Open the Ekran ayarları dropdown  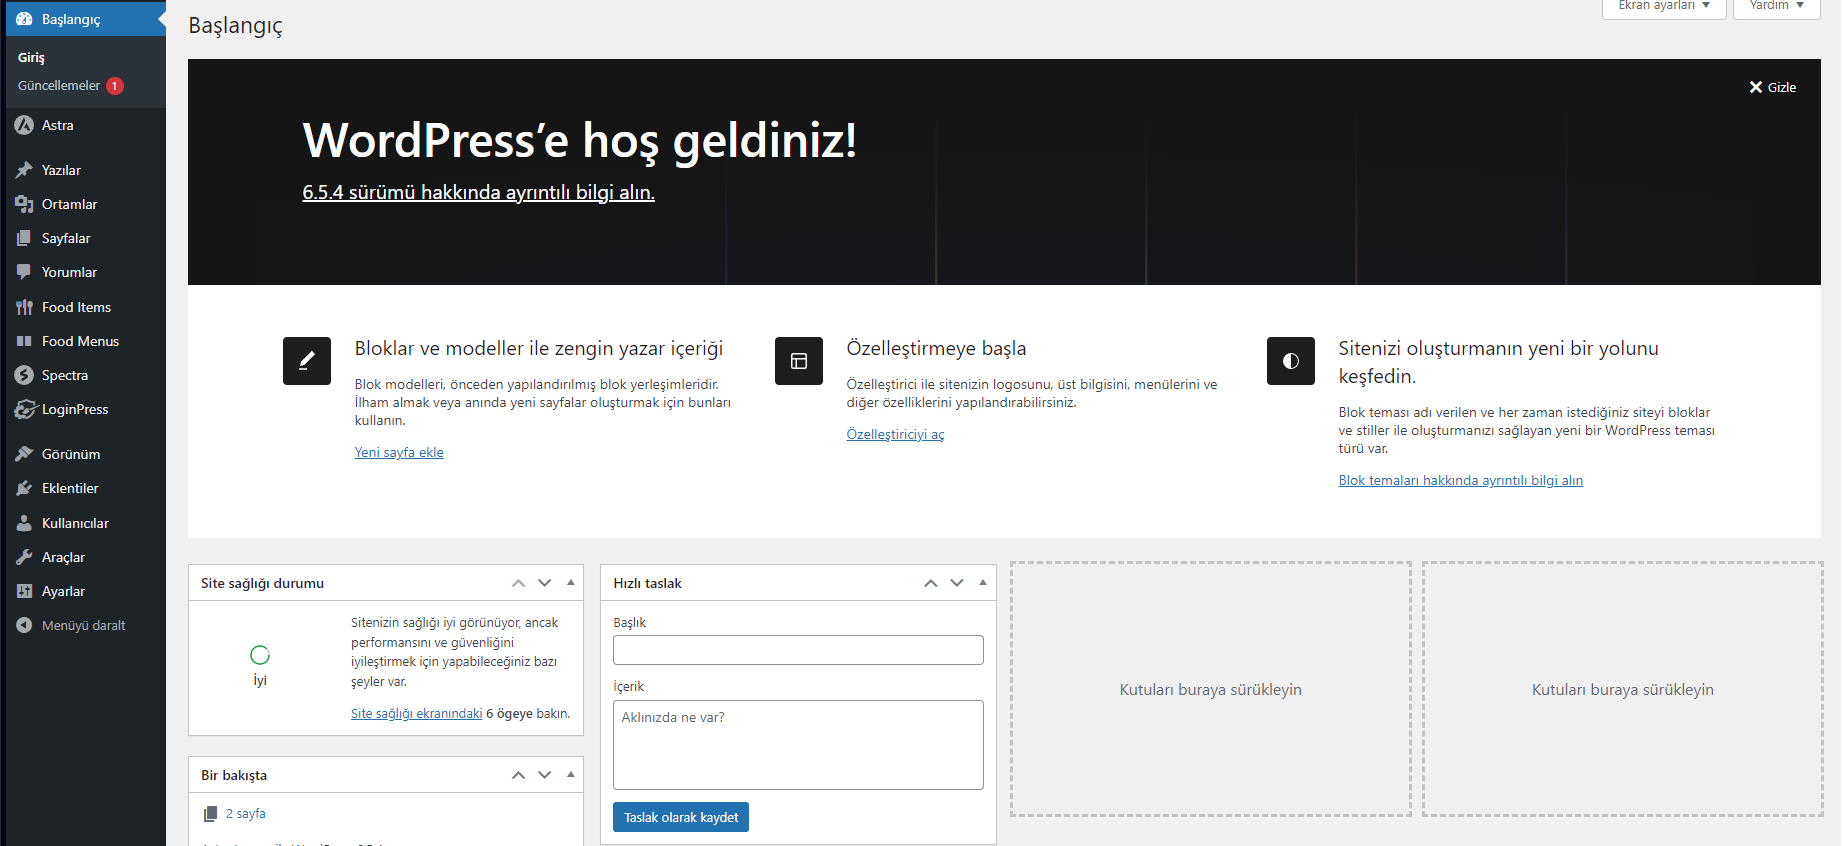1664,6
